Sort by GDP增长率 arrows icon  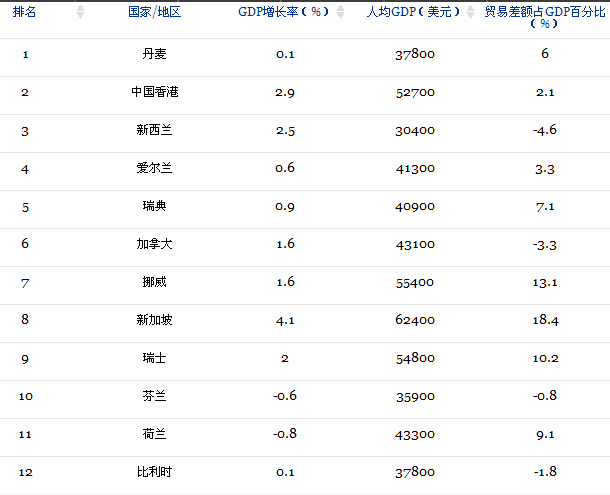(x=340, y=12)
